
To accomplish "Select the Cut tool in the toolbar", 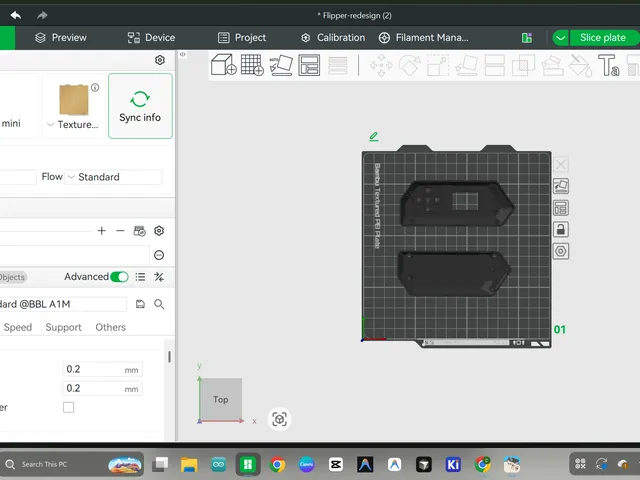I will tap(495, 65).
